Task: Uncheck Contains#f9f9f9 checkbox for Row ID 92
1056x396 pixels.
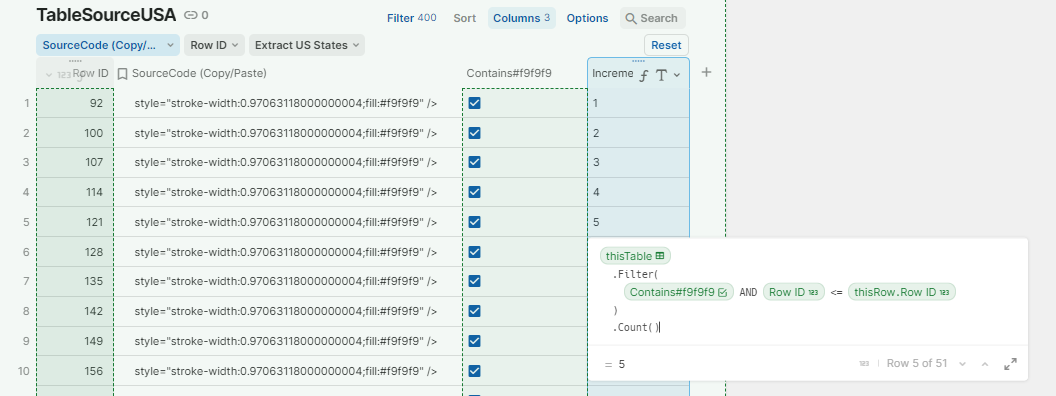Action: click(474, 103)
